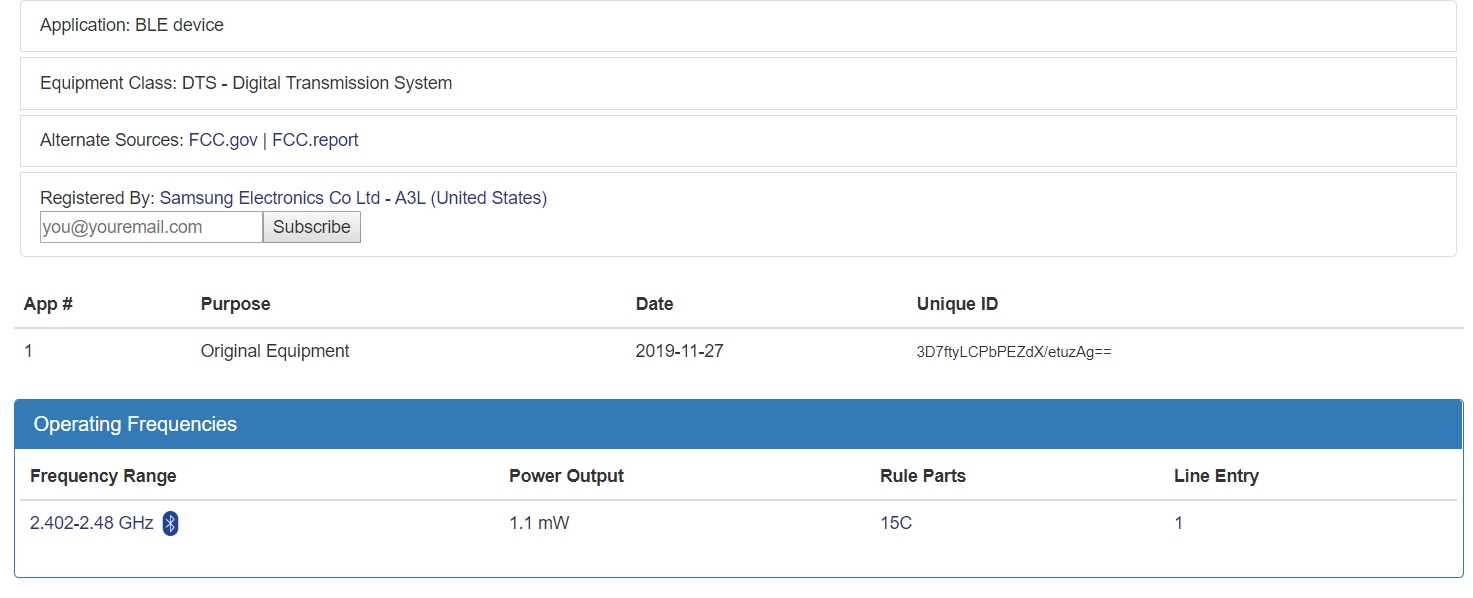
Task: Click the Equipment Class DTS row
Action: pos(246,83)
